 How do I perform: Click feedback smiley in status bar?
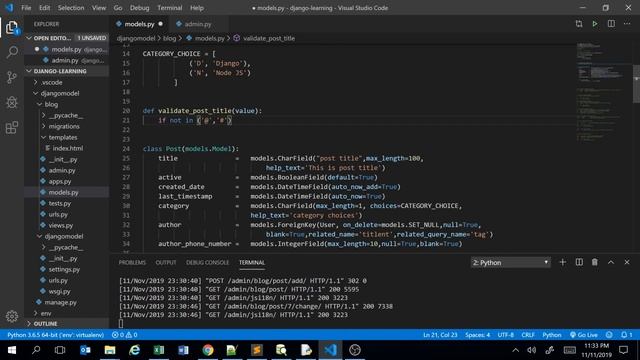tap(609, 335)
